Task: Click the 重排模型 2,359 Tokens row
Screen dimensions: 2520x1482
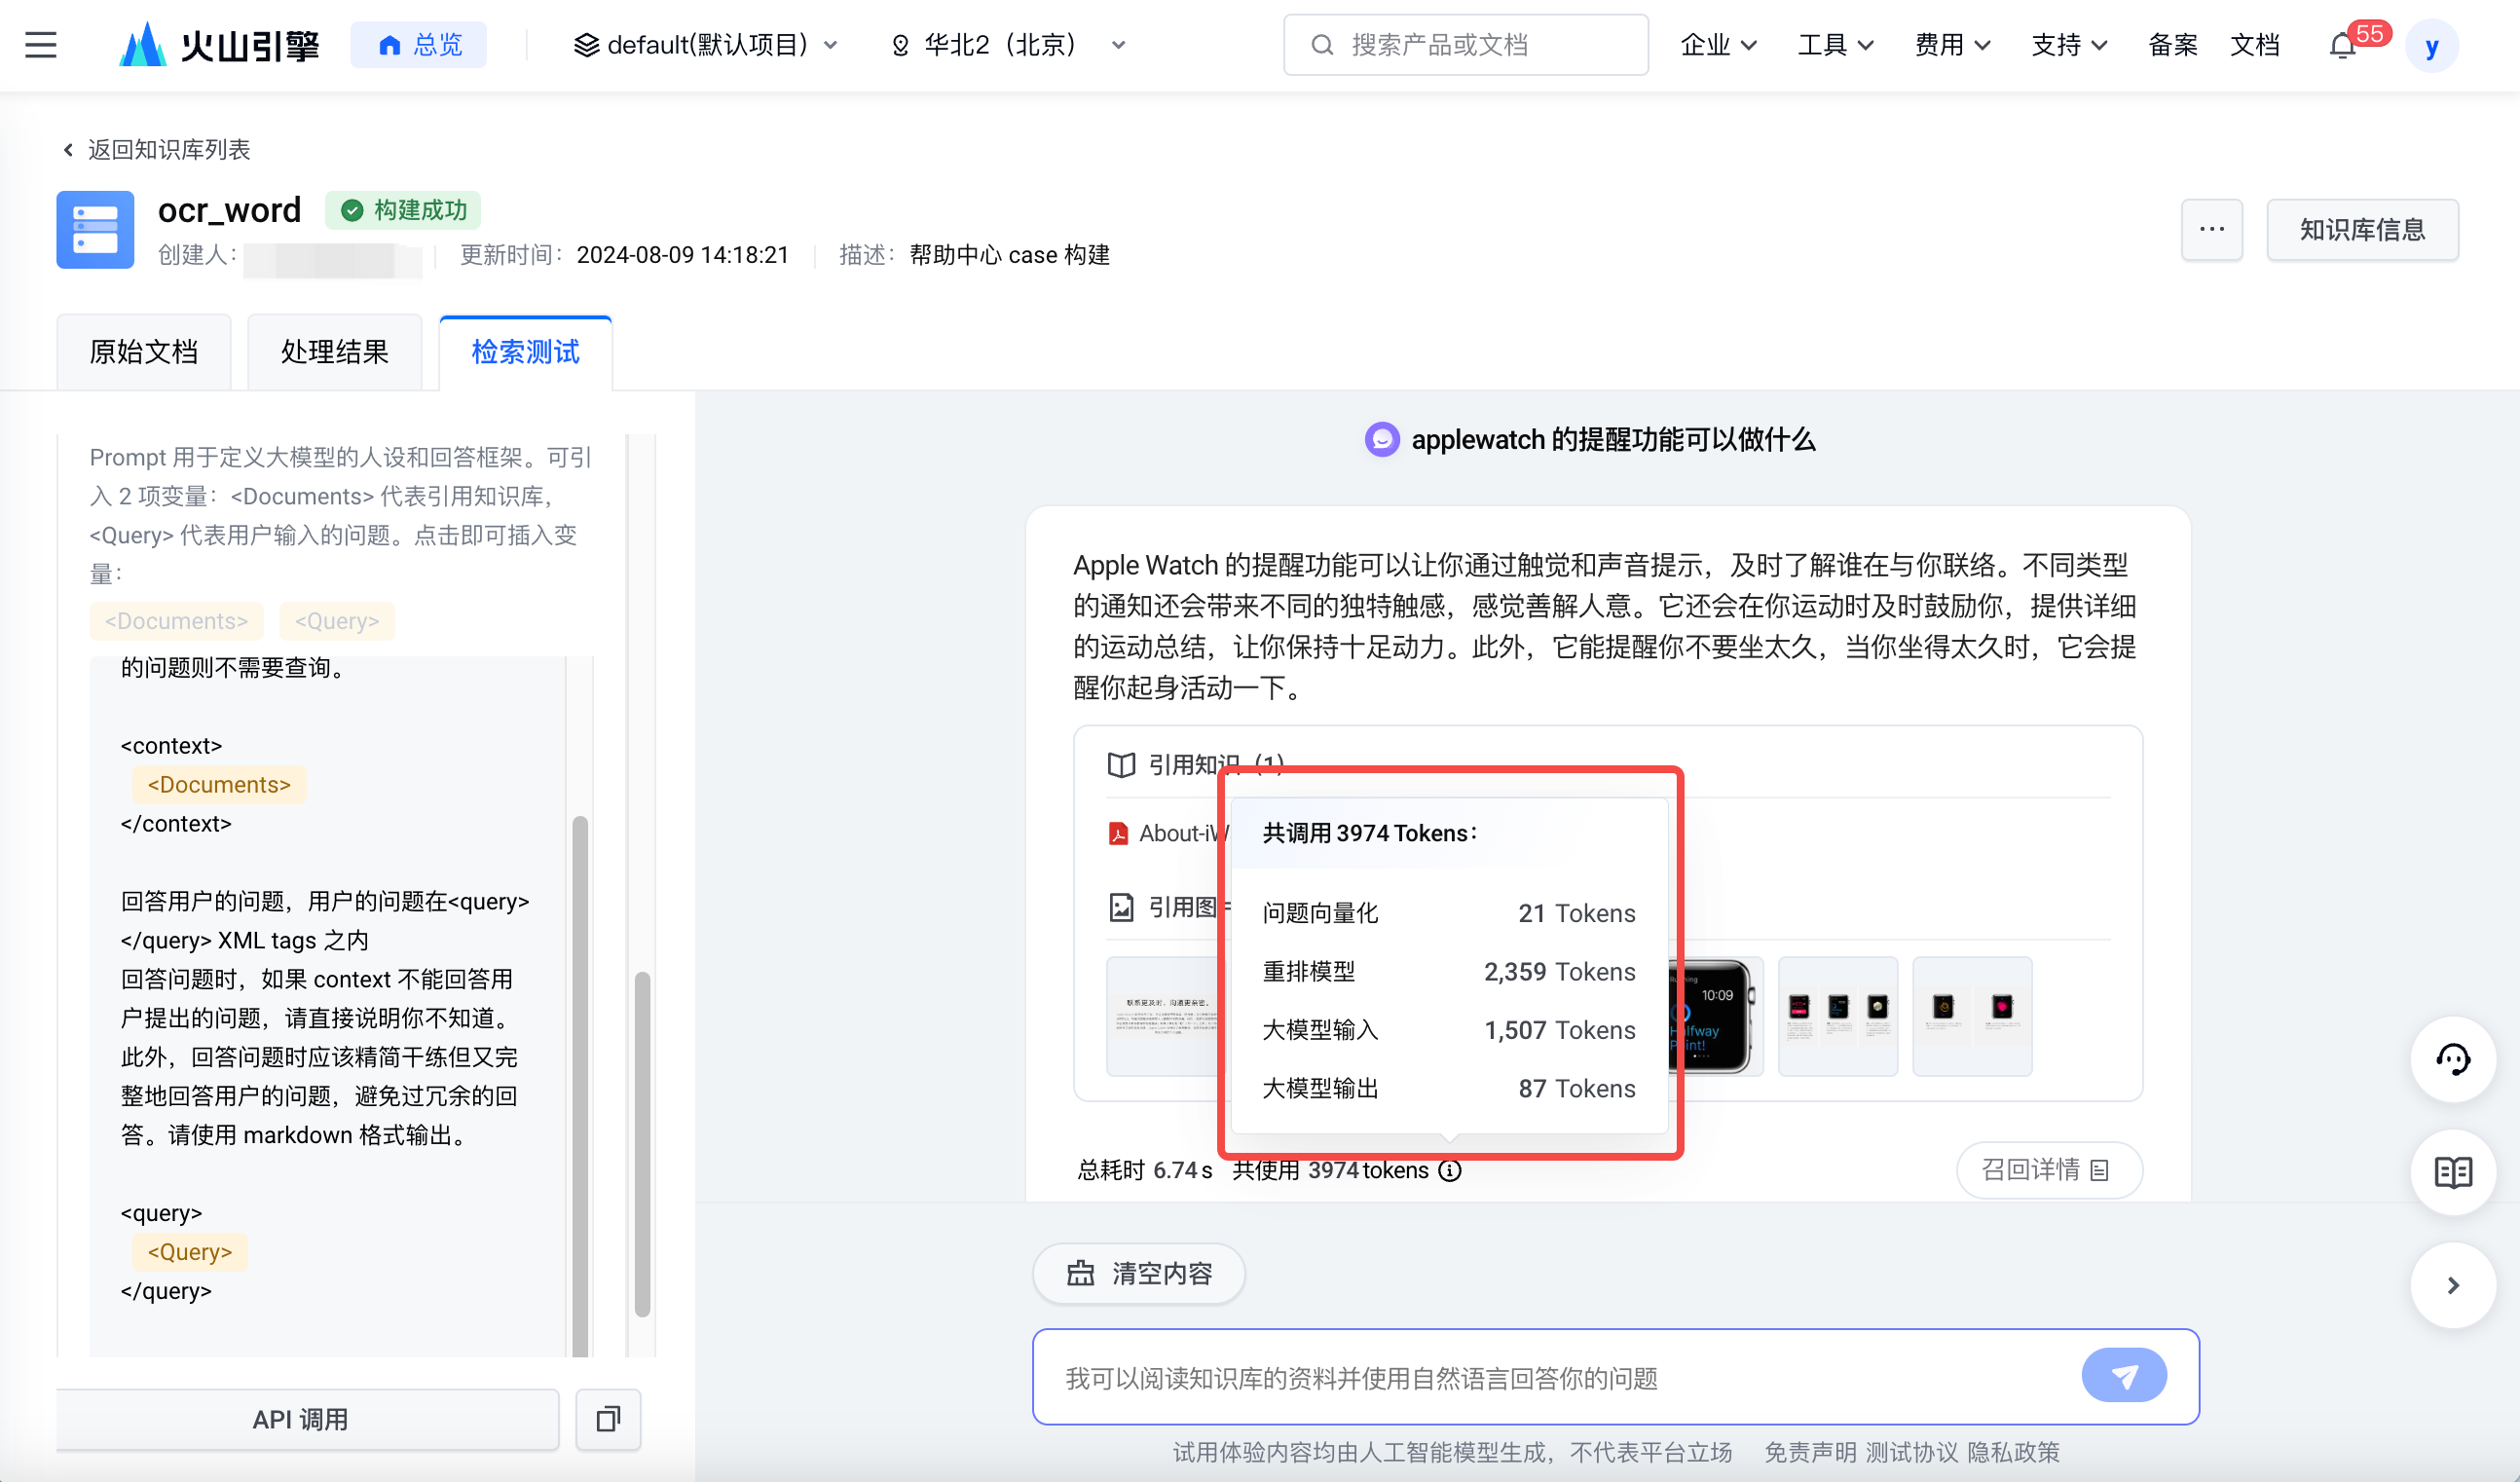Action: [1449, 971]
